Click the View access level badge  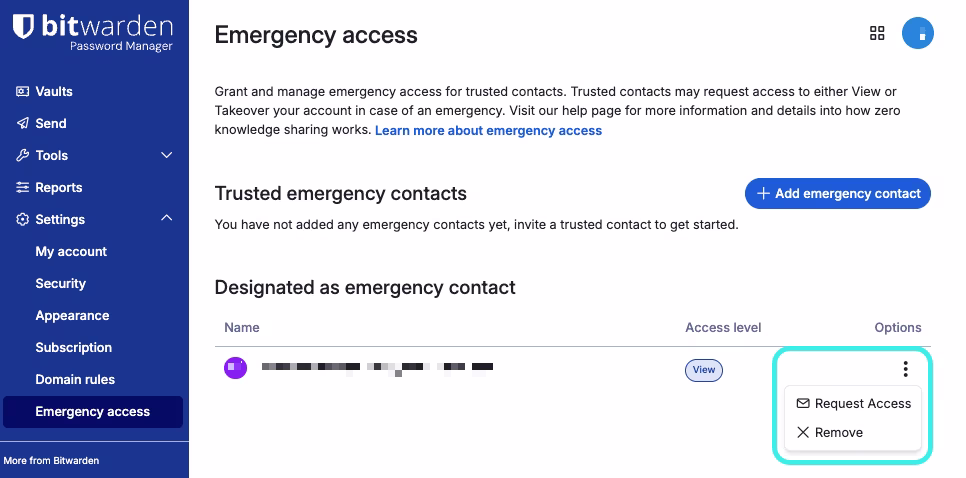click(704, 370)
